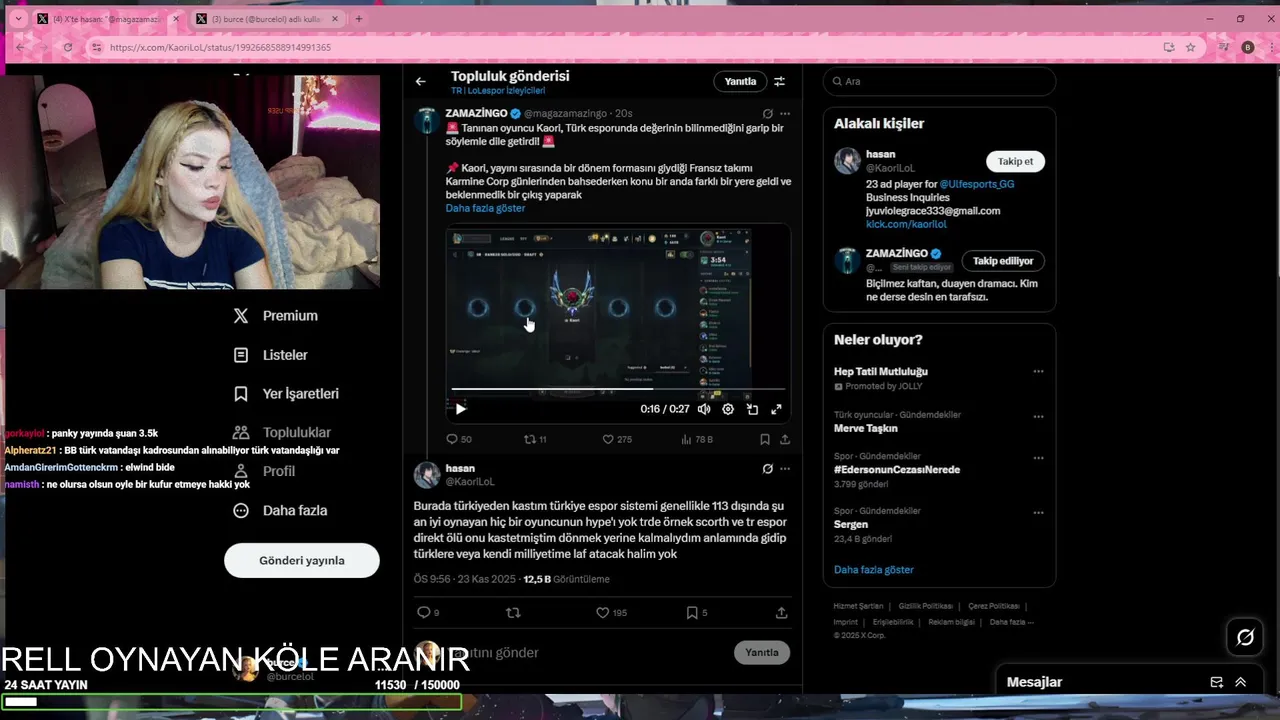Image resolution: width=1280 pixels, height=720 pixels.
Task: Open options for Merve Taşkın trend
Action: pos(1038,417)
